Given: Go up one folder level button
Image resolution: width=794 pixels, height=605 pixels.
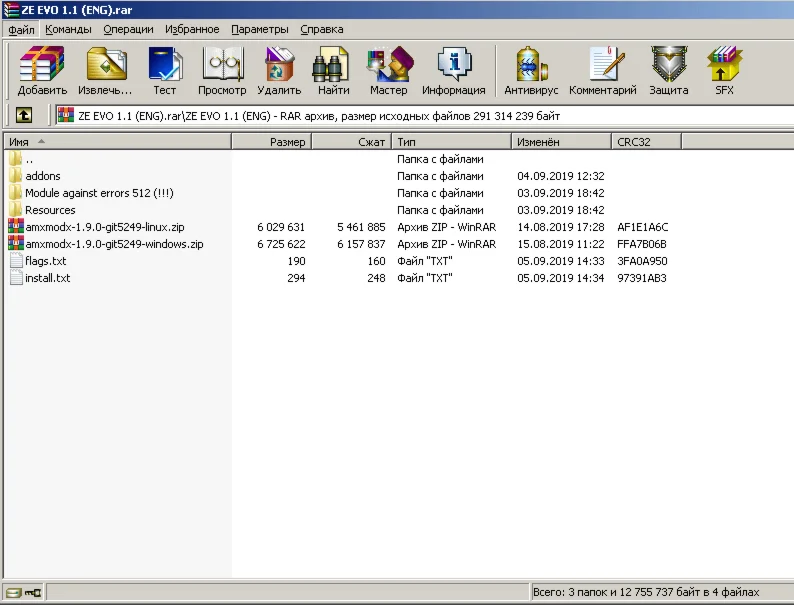Looking at the screenshot, I should (24, 116).
